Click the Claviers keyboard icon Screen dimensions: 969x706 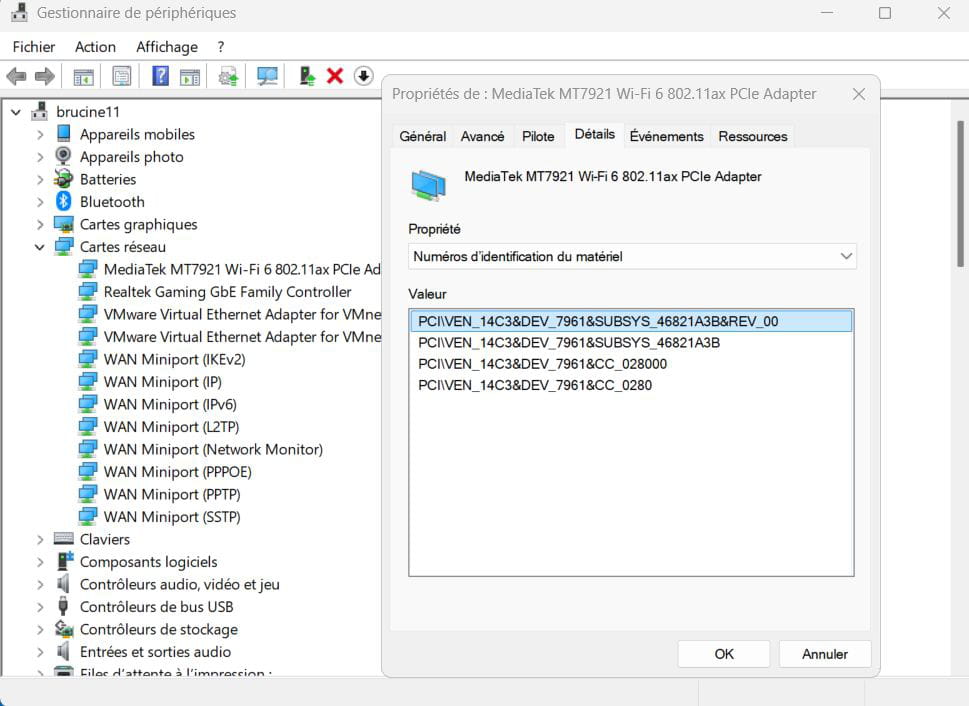tap(64, 538)
